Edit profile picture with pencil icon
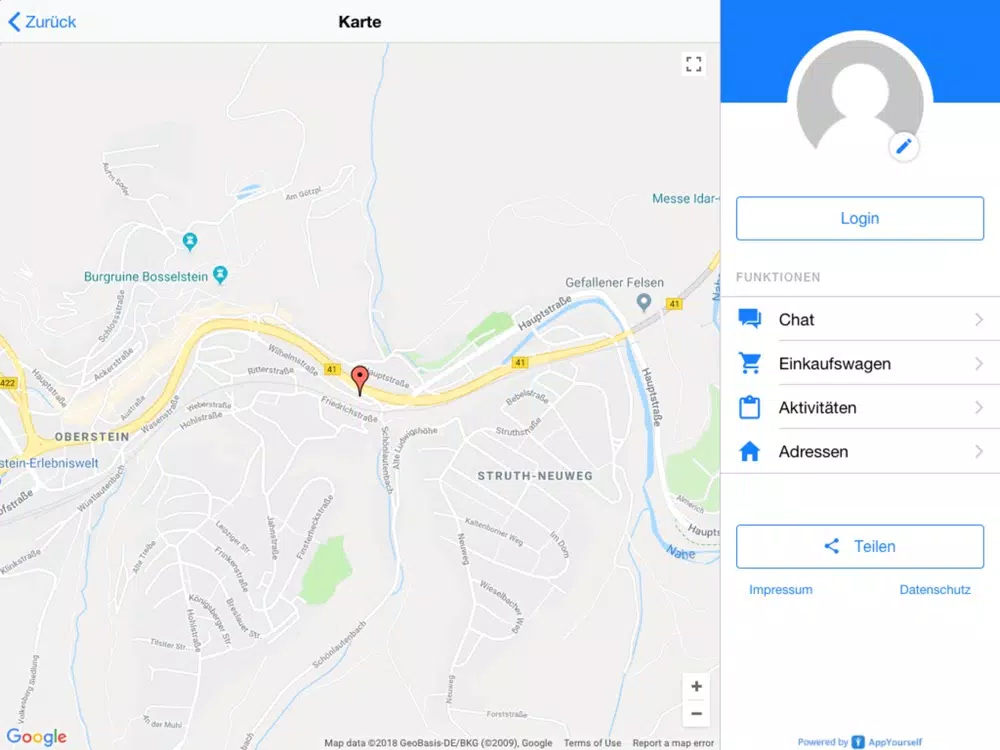The image size is (1000, 750). coord(903,147)
